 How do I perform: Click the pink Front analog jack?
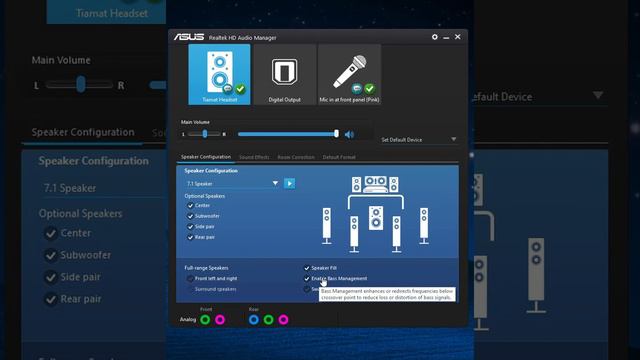coord(220,320)
